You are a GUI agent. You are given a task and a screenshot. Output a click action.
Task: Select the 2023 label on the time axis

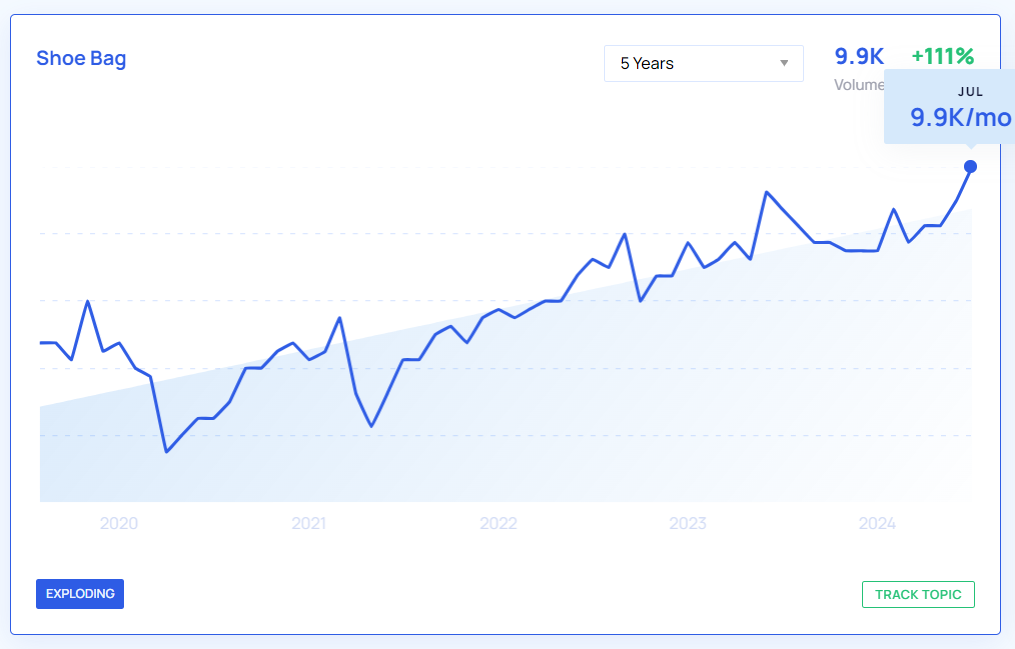pos(688,523)
